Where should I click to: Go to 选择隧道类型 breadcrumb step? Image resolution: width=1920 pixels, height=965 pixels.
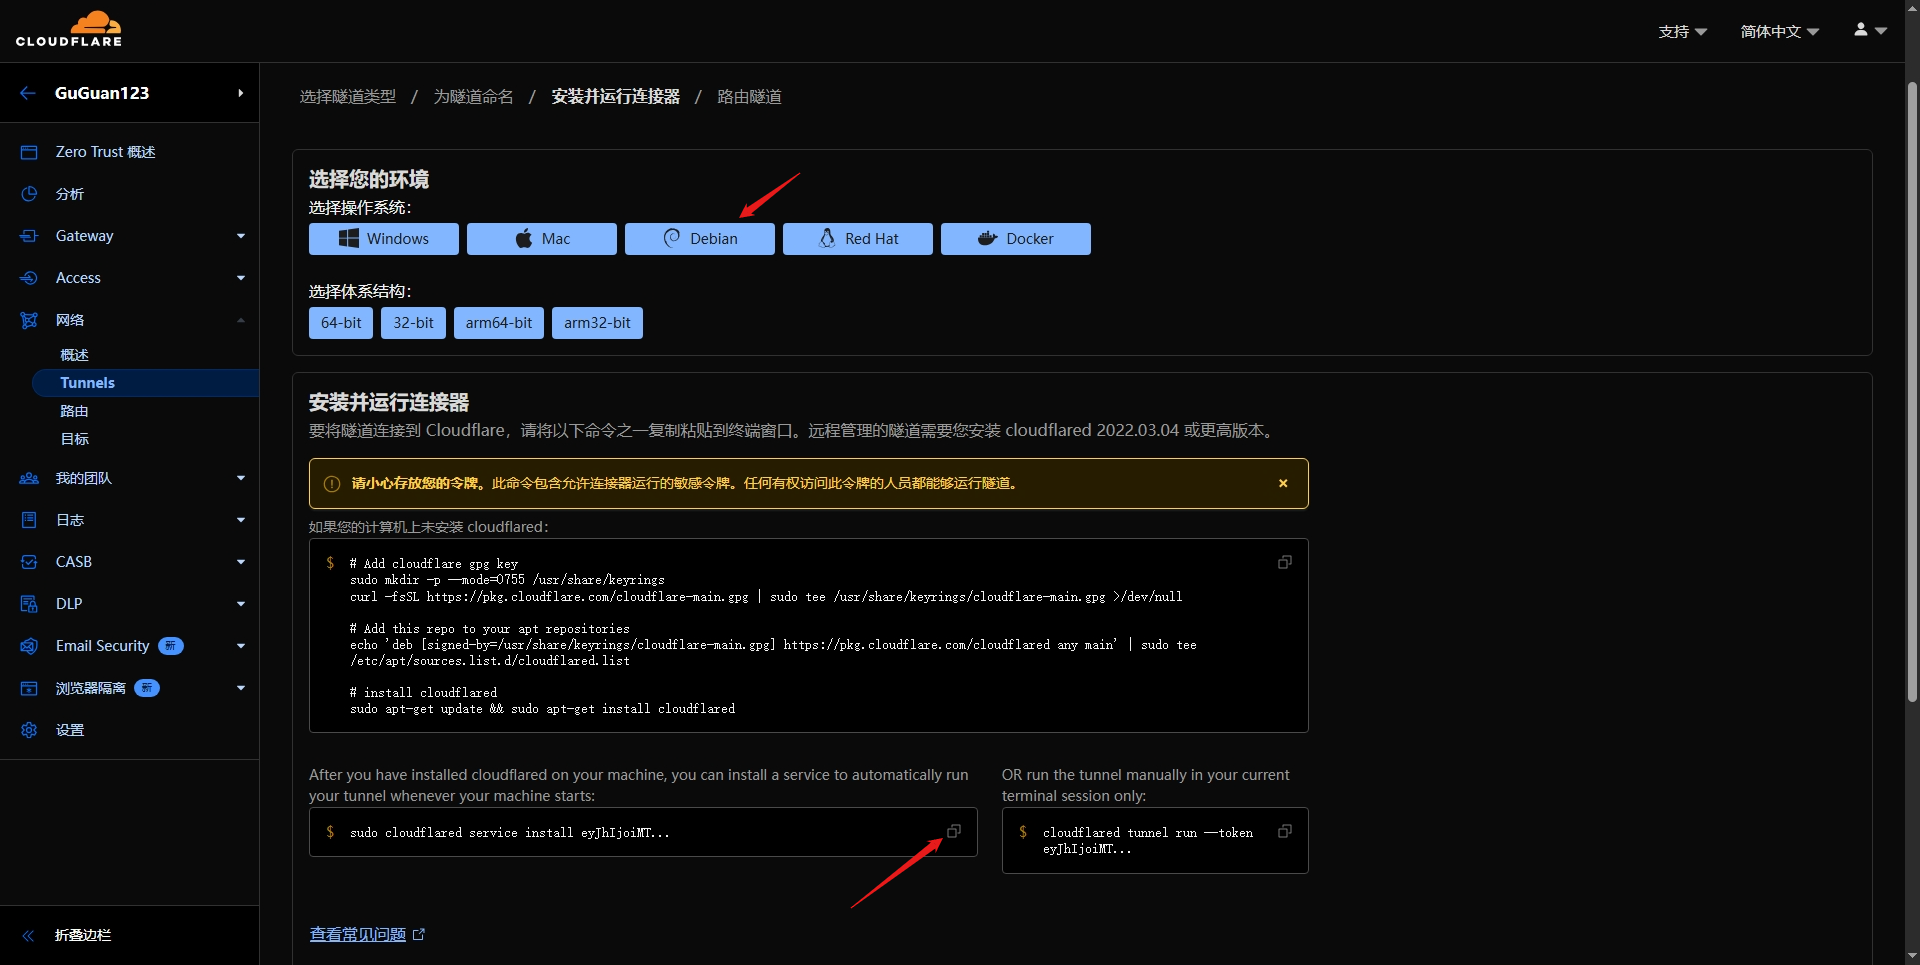[348, 97]
